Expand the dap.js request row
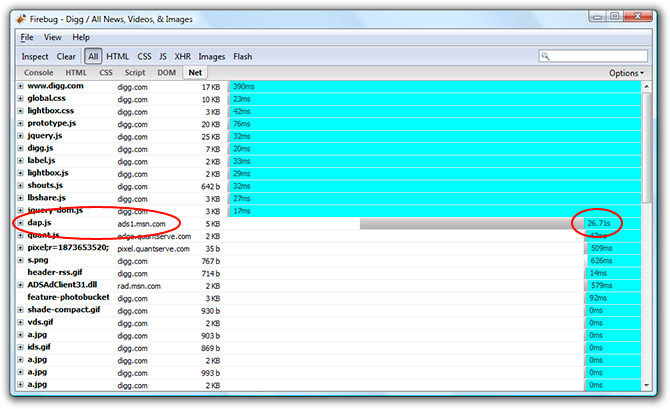 (20, 223)
